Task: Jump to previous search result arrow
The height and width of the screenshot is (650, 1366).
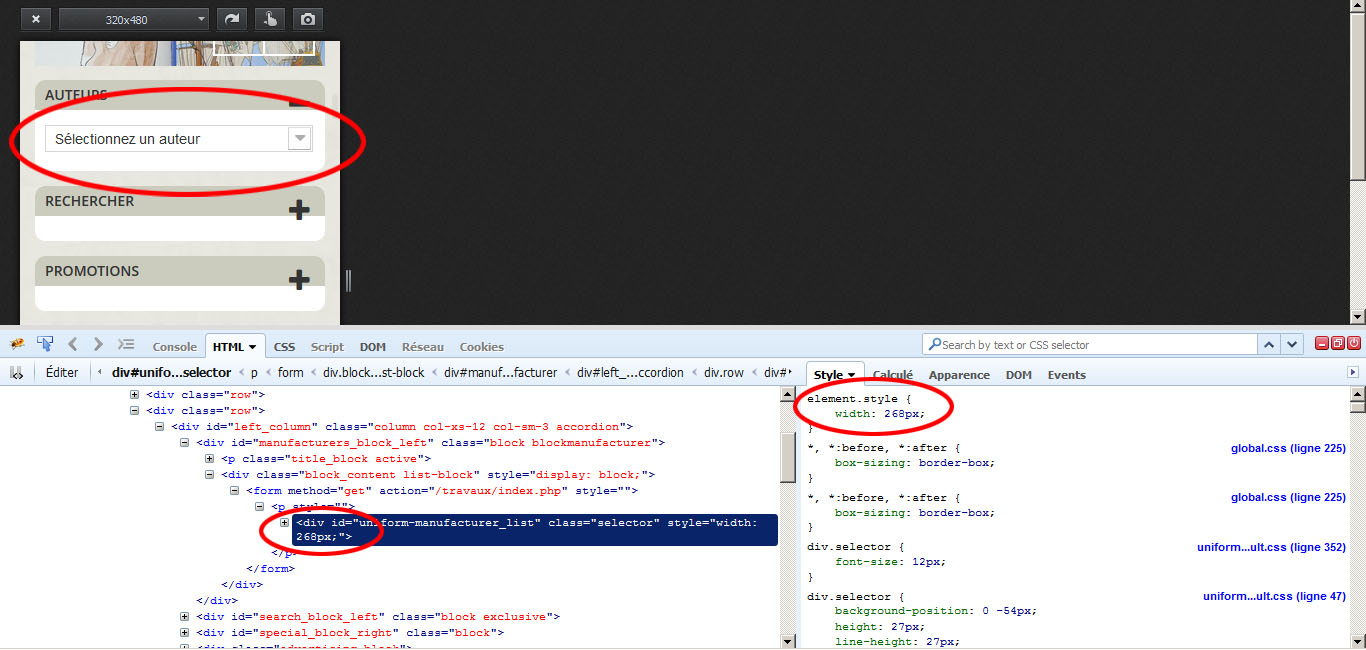Action: click(1269, 345)
